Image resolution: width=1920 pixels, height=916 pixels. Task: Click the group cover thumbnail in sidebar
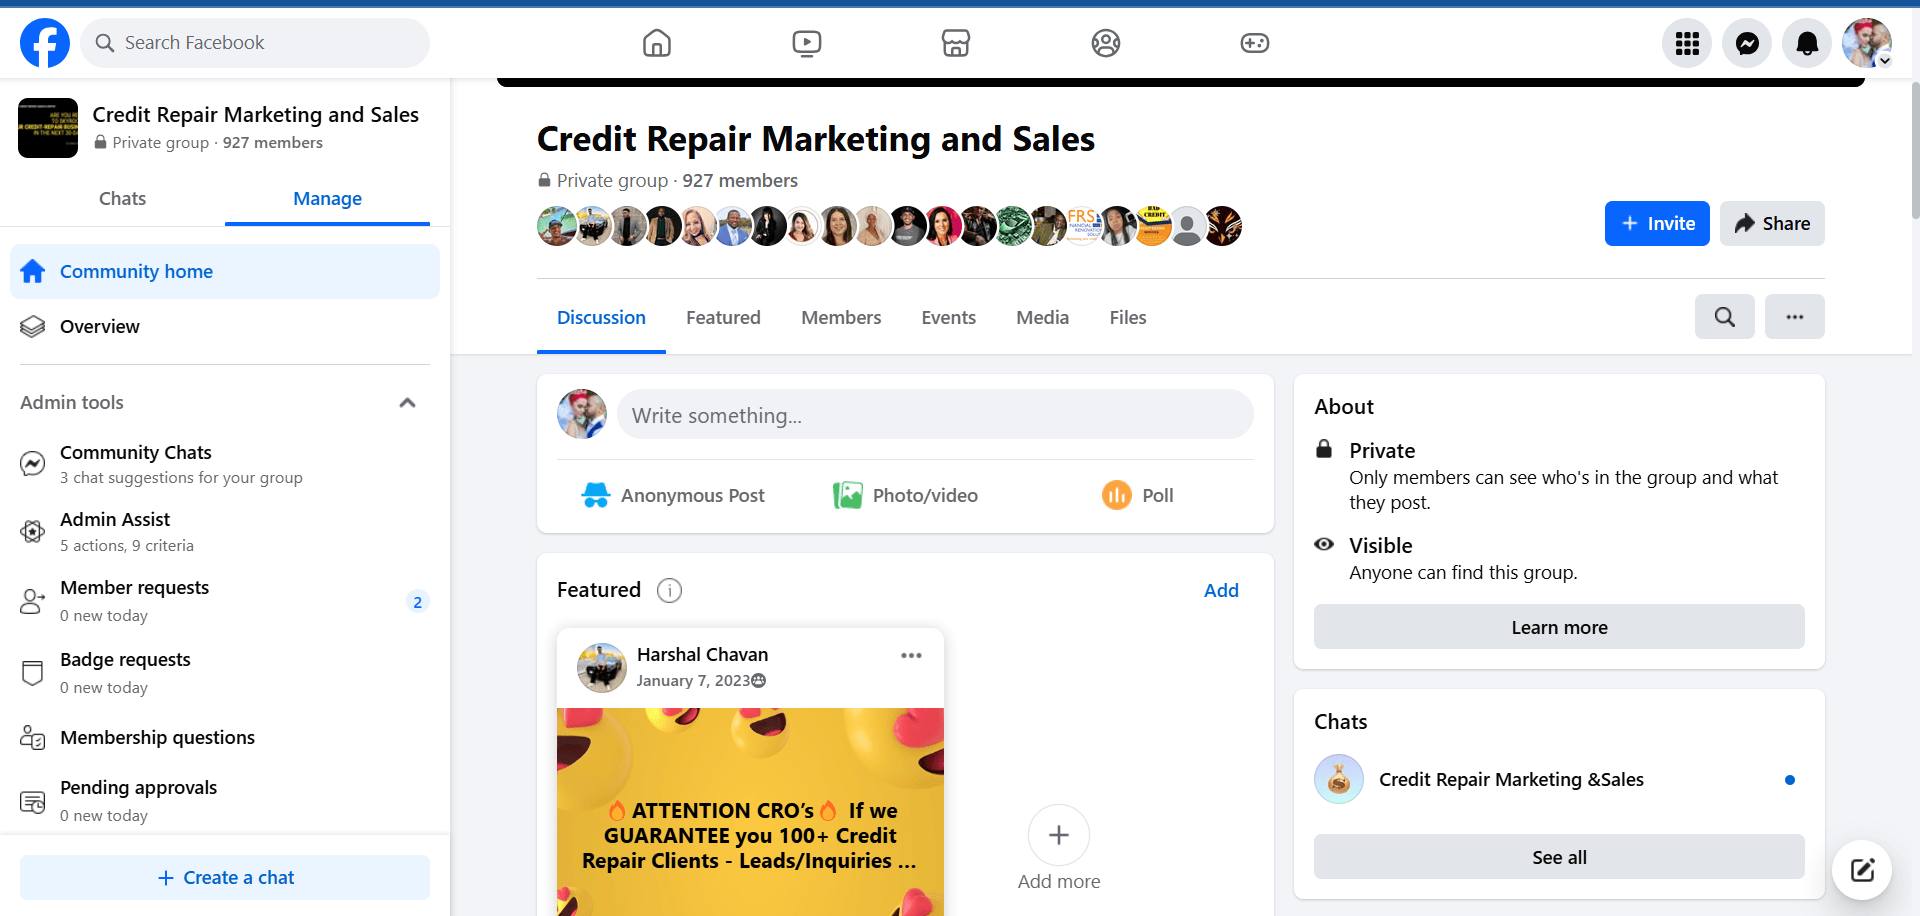pyautogui.click(x=48, y=128)
